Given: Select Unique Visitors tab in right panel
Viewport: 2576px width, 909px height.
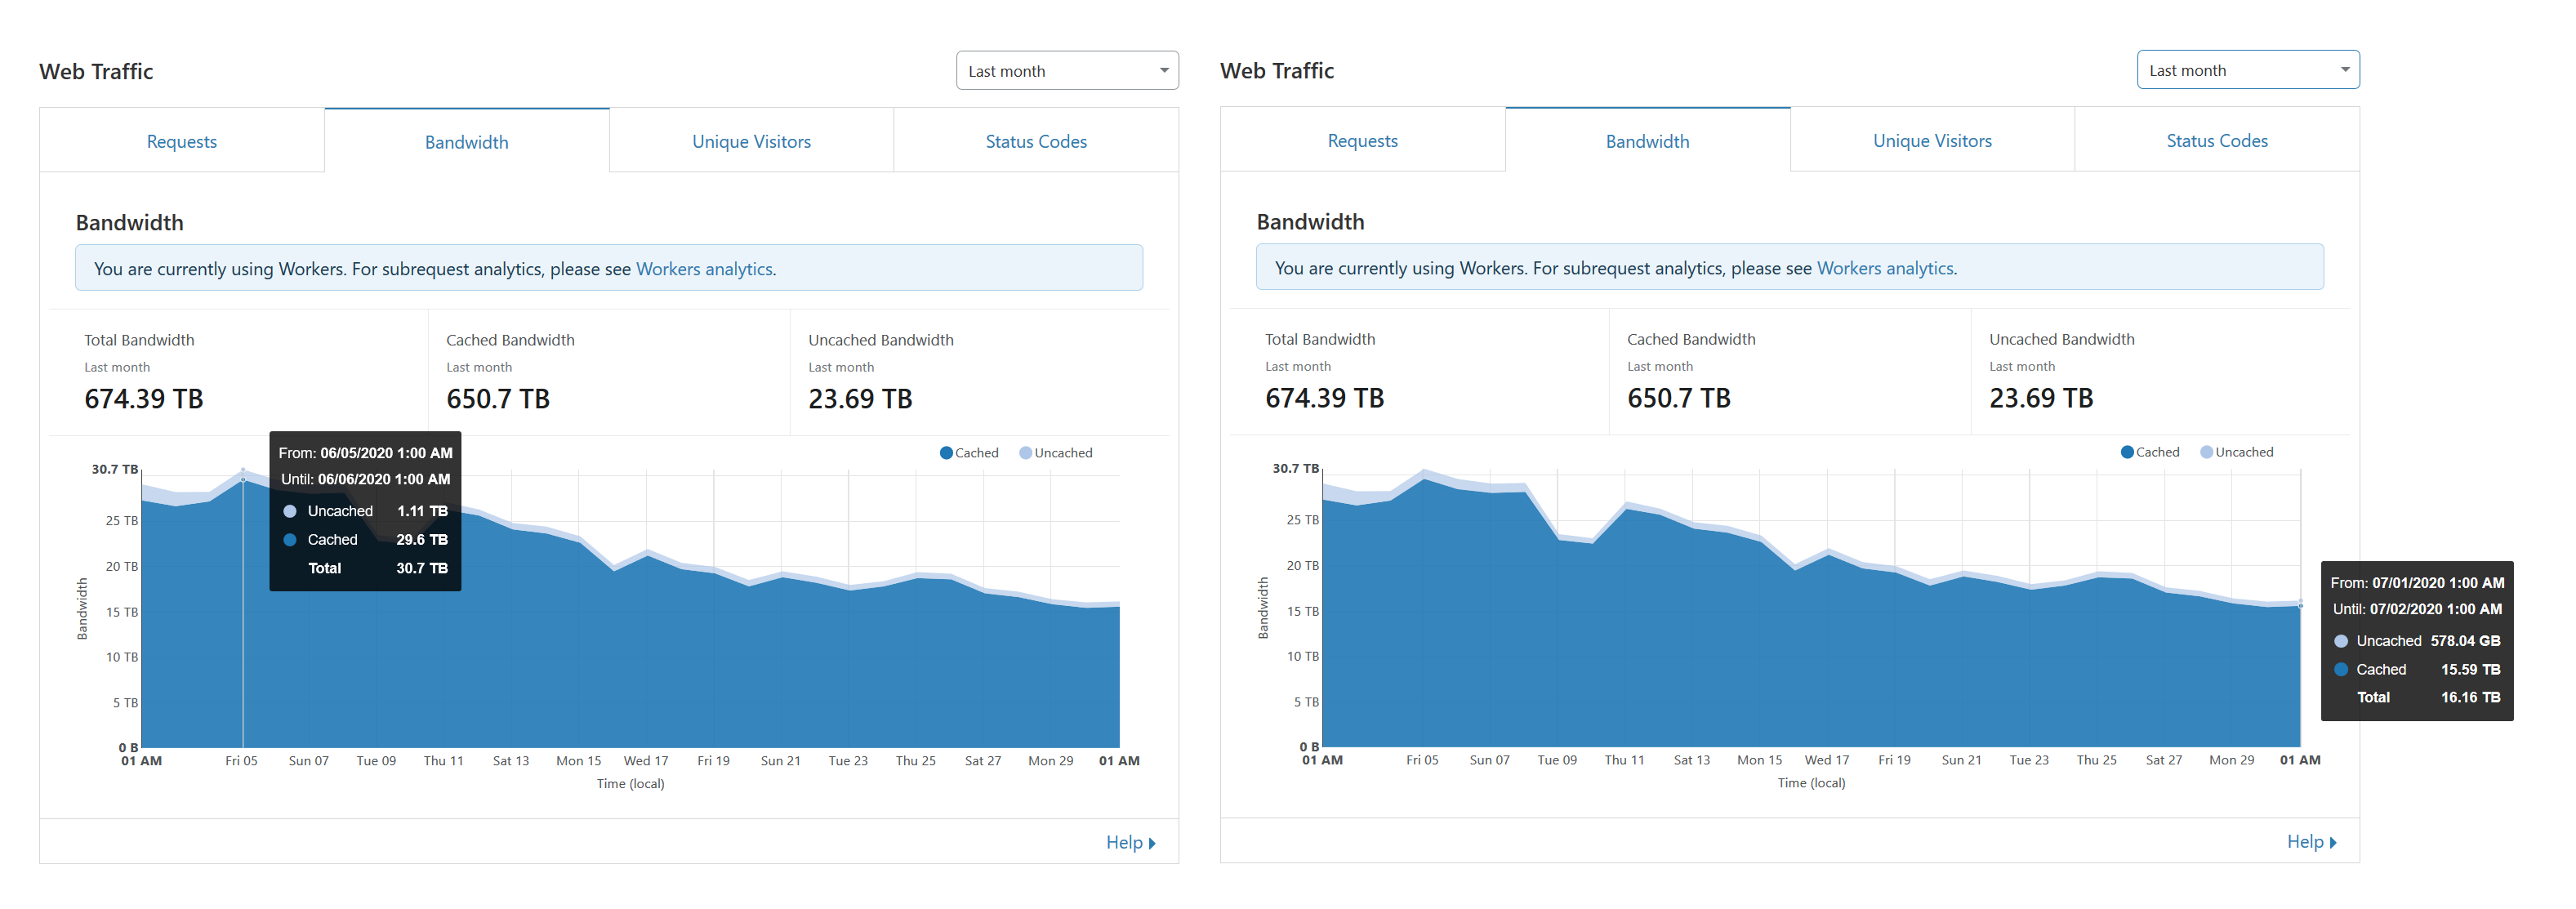Looking at the screenshot, I should click(1933, 140).
